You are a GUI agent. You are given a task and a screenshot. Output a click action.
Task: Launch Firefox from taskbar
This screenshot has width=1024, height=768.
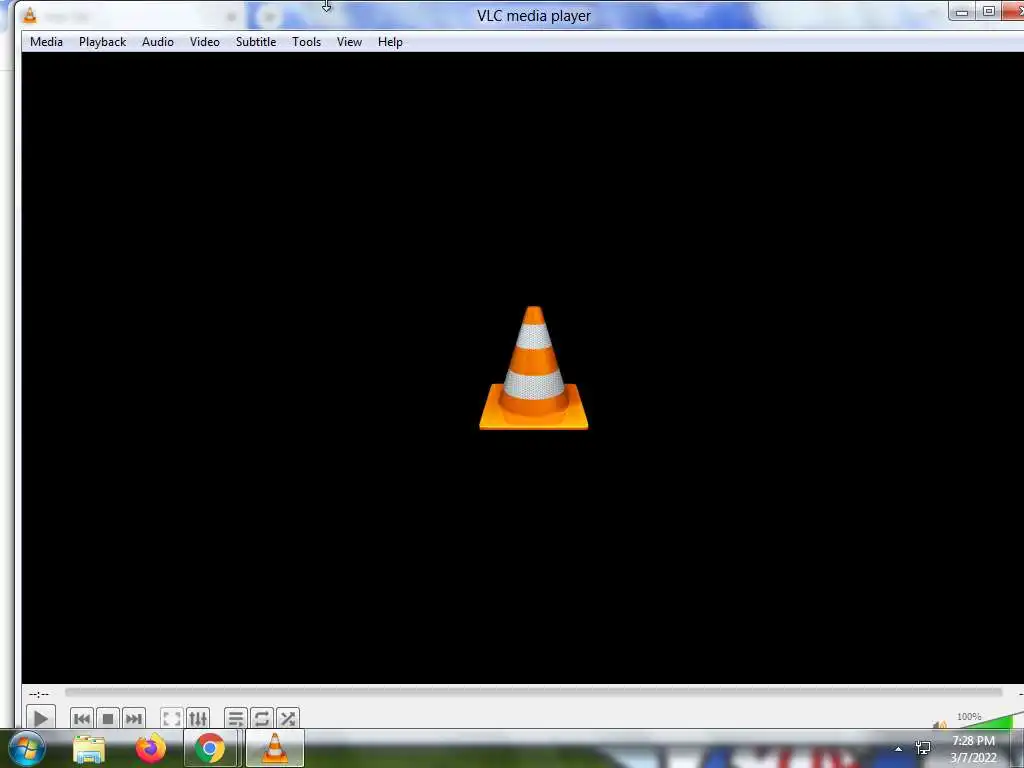tap(150, 749)
